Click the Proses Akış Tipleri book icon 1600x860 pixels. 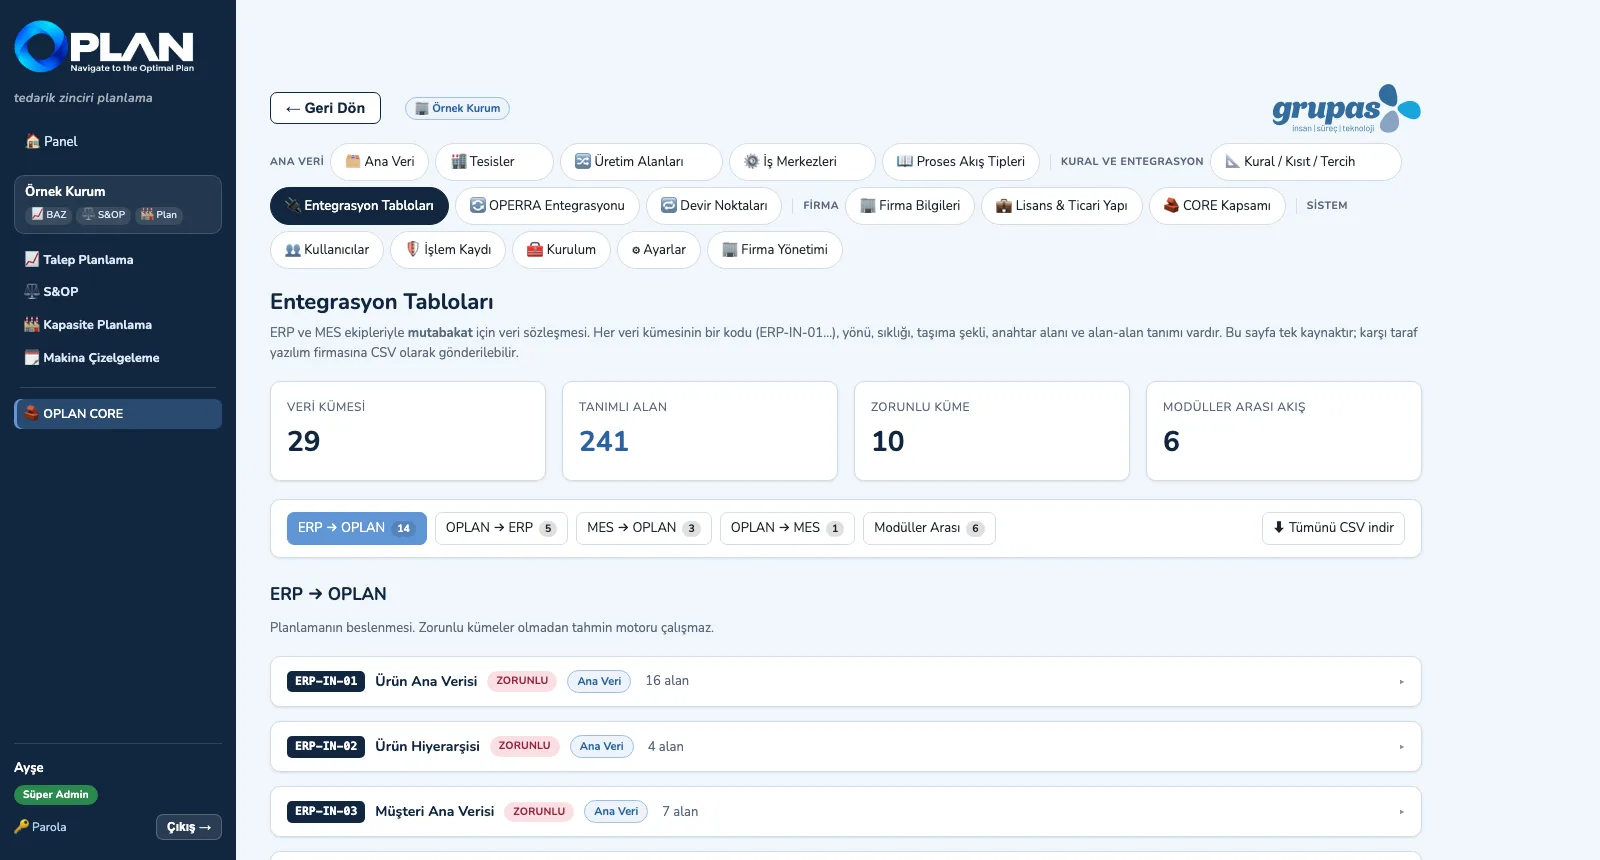[x=905, y=162]
